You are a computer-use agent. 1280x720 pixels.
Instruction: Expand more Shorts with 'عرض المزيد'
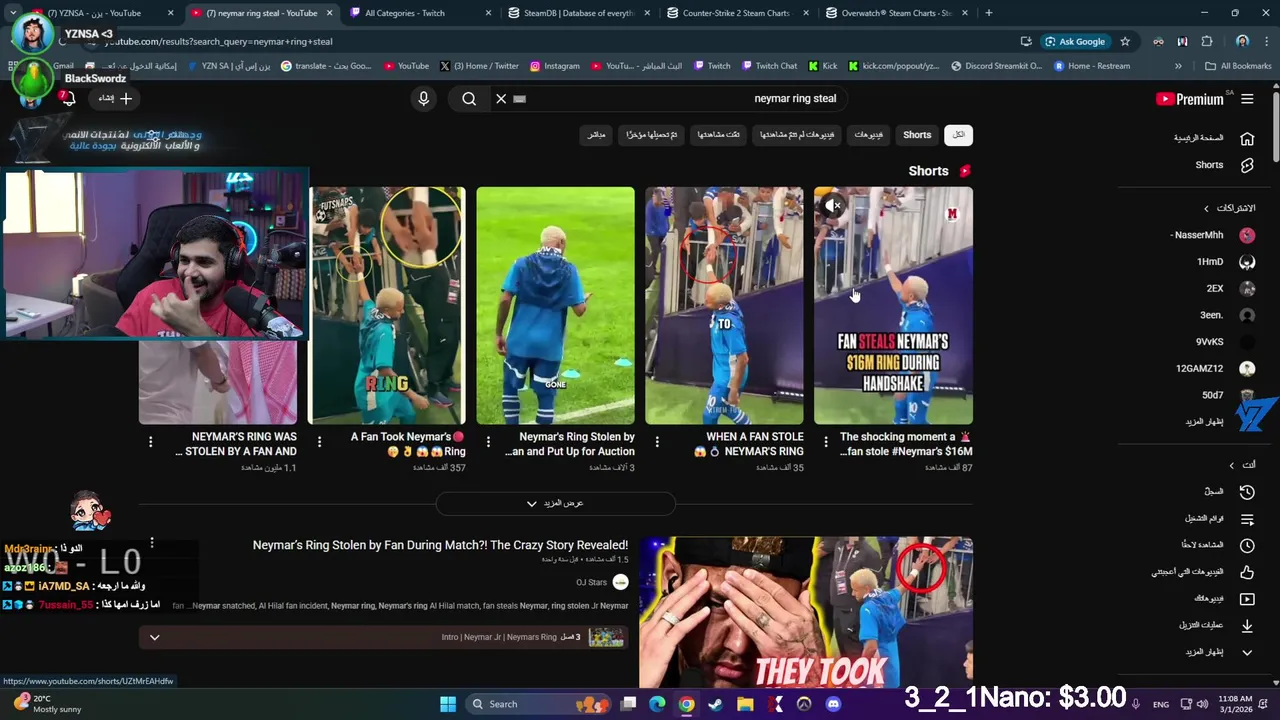point(555,503)
